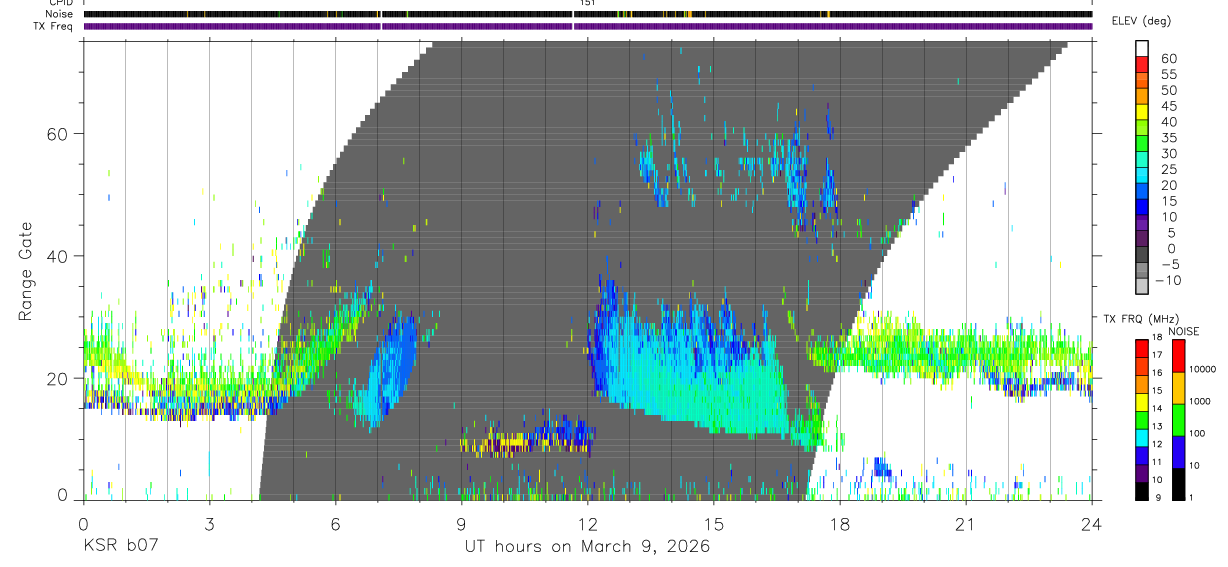Click the 'ELEV (deg)' colorbar title

(1142, 21)
